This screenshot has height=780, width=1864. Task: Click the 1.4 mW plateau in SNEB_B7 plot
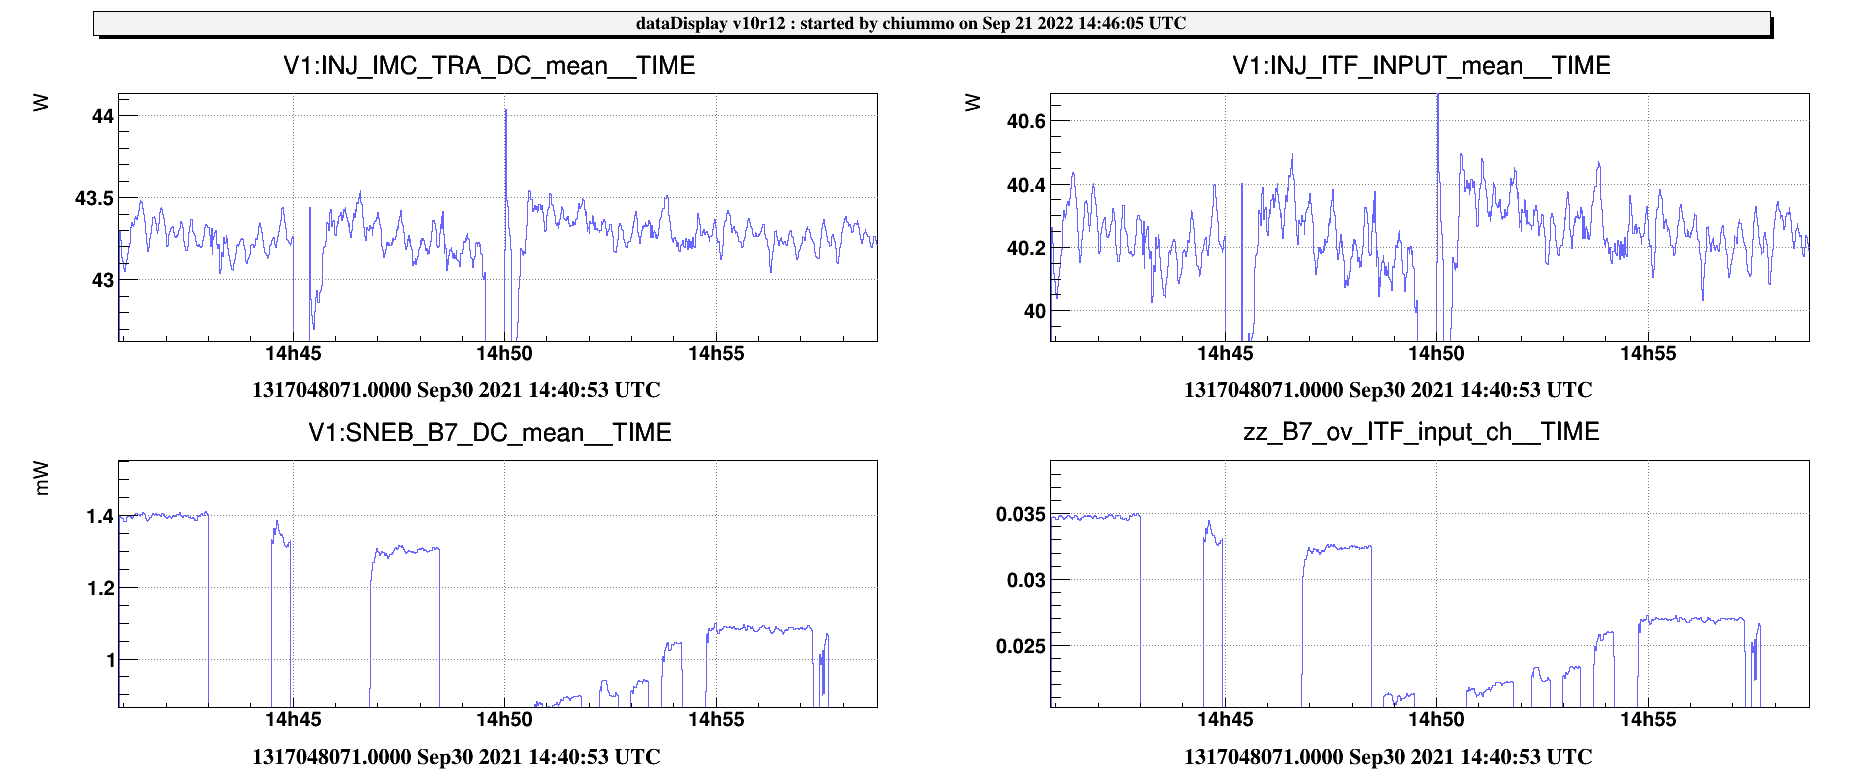tap(165, 516)
